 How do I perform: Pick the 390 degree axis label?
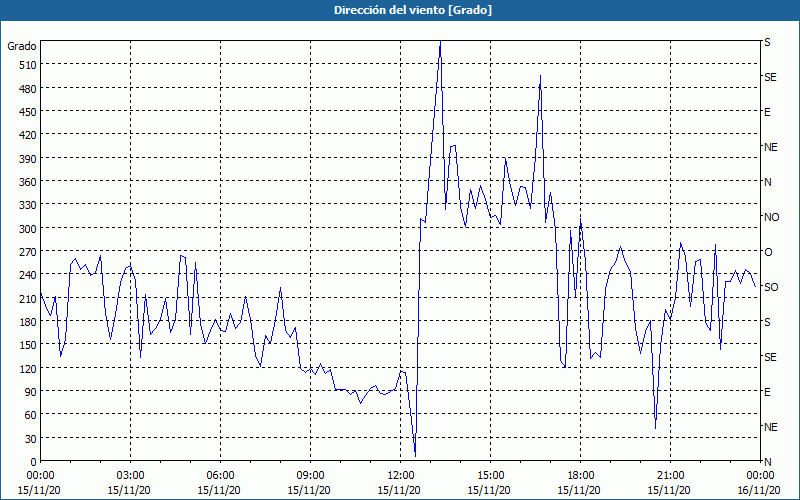pos(28,159)
